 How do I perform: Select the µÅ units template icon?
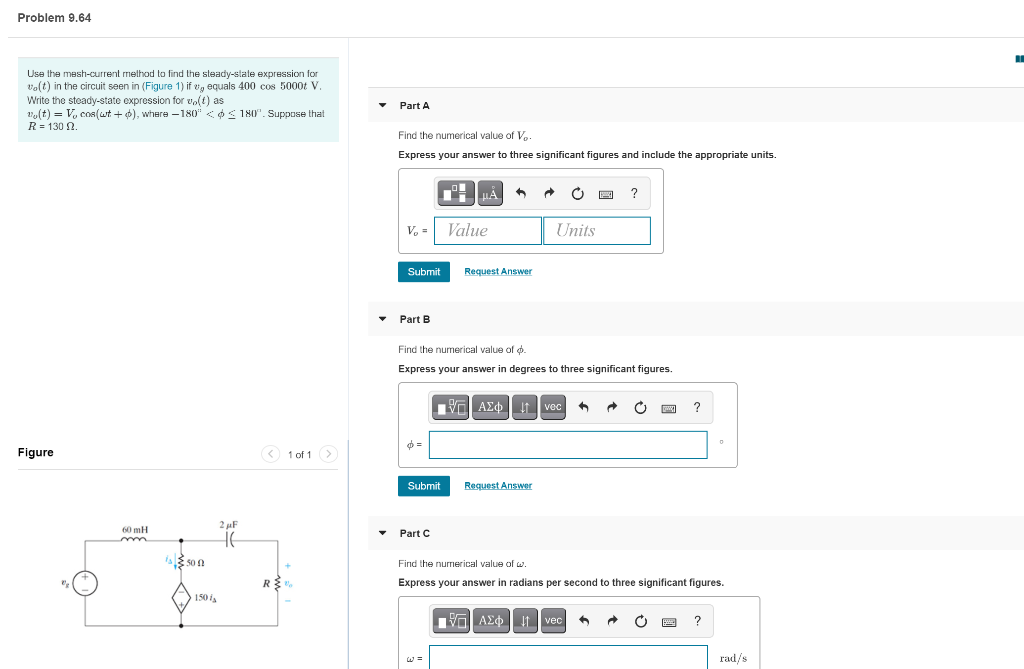490,193
